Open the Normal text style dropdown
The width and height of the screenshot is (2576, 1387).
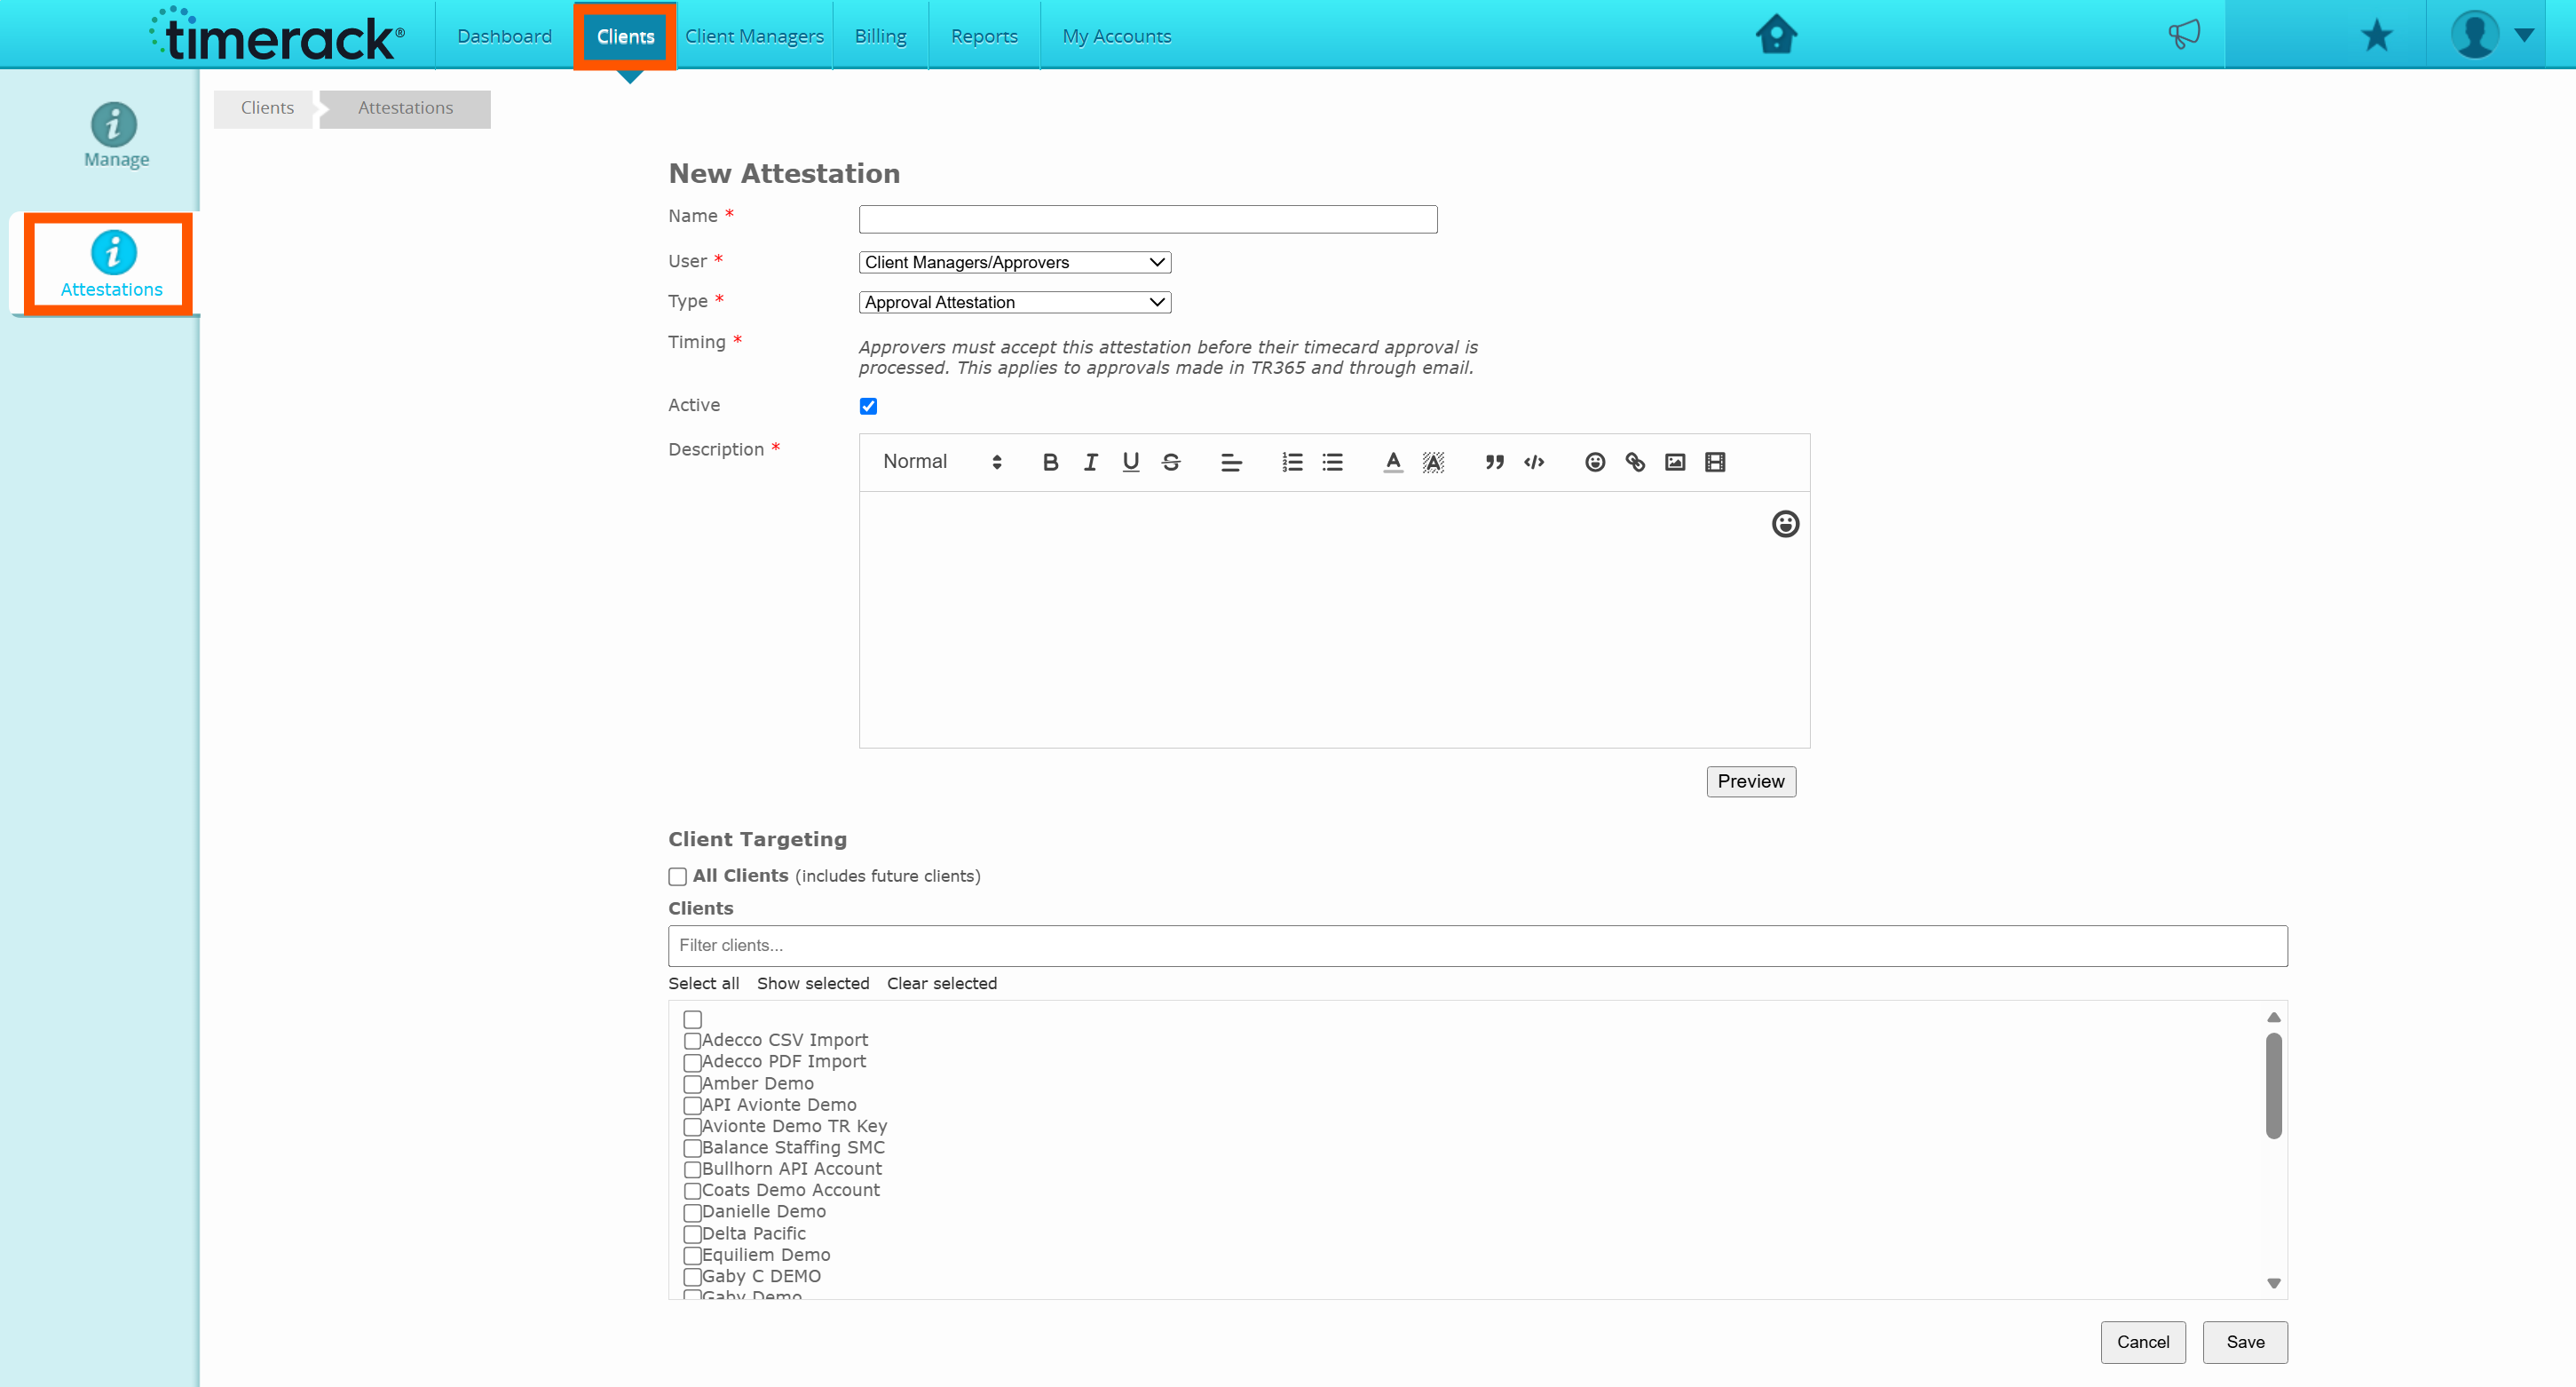(x=941, y=462)
